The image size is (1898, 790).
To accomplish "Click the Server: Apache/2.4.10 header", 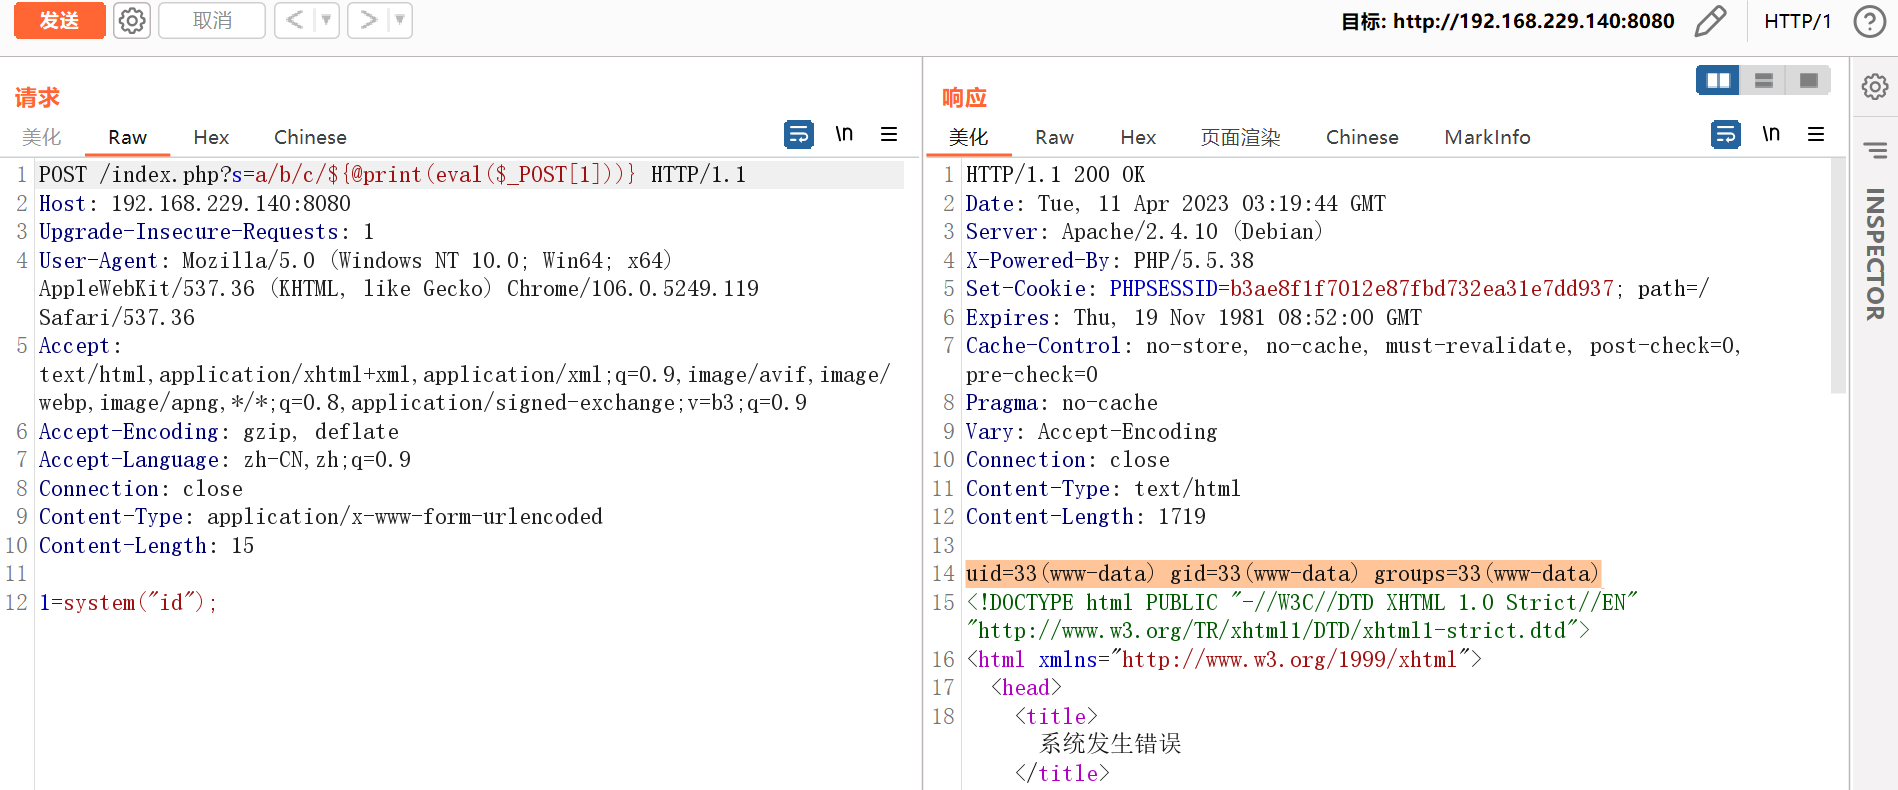I will click(1144, 231).
